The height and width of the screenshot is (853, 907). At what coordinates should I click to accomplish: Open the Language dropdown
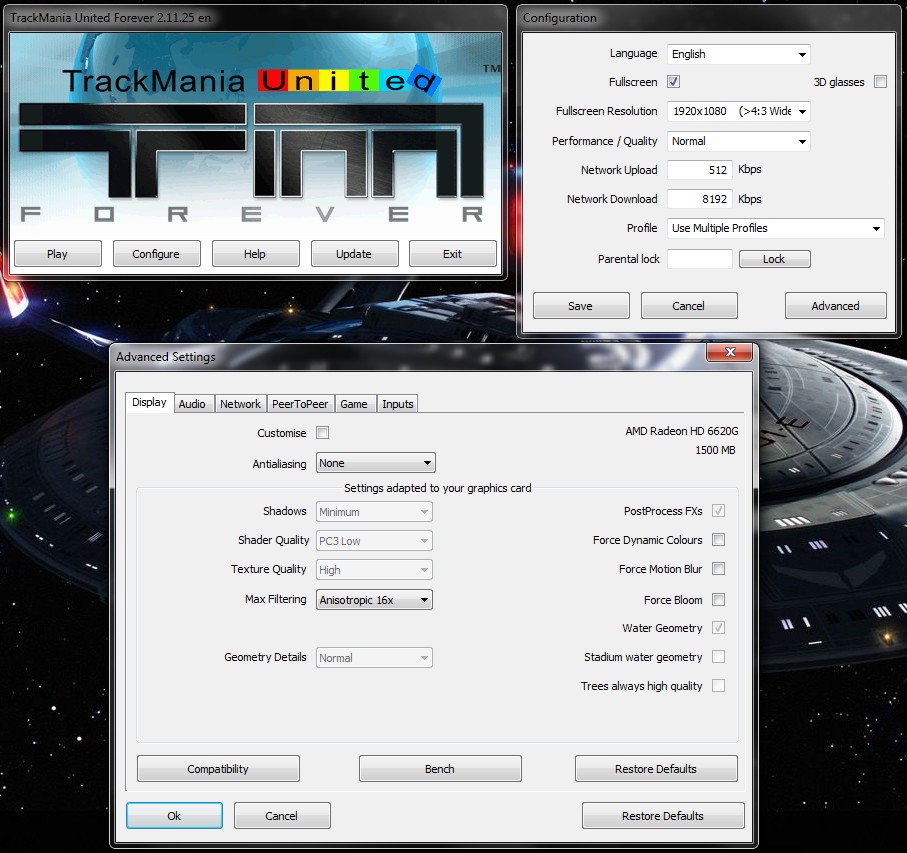tap(738, 54)
